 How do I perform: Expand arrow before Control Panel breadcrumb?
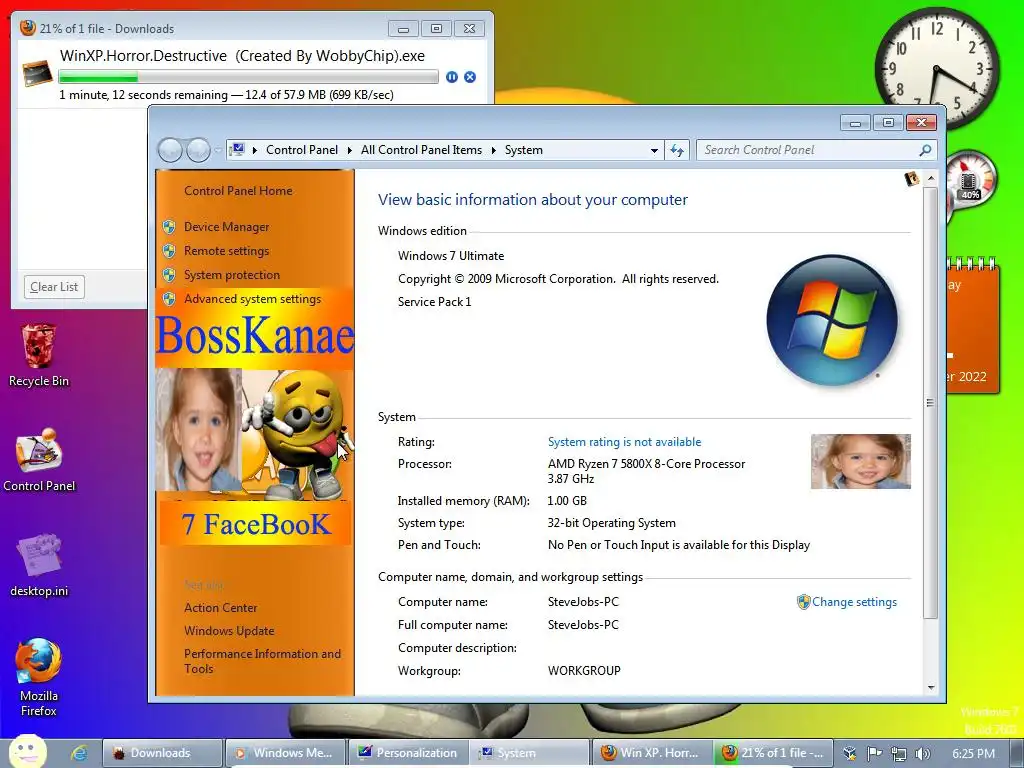click(254, 150)
